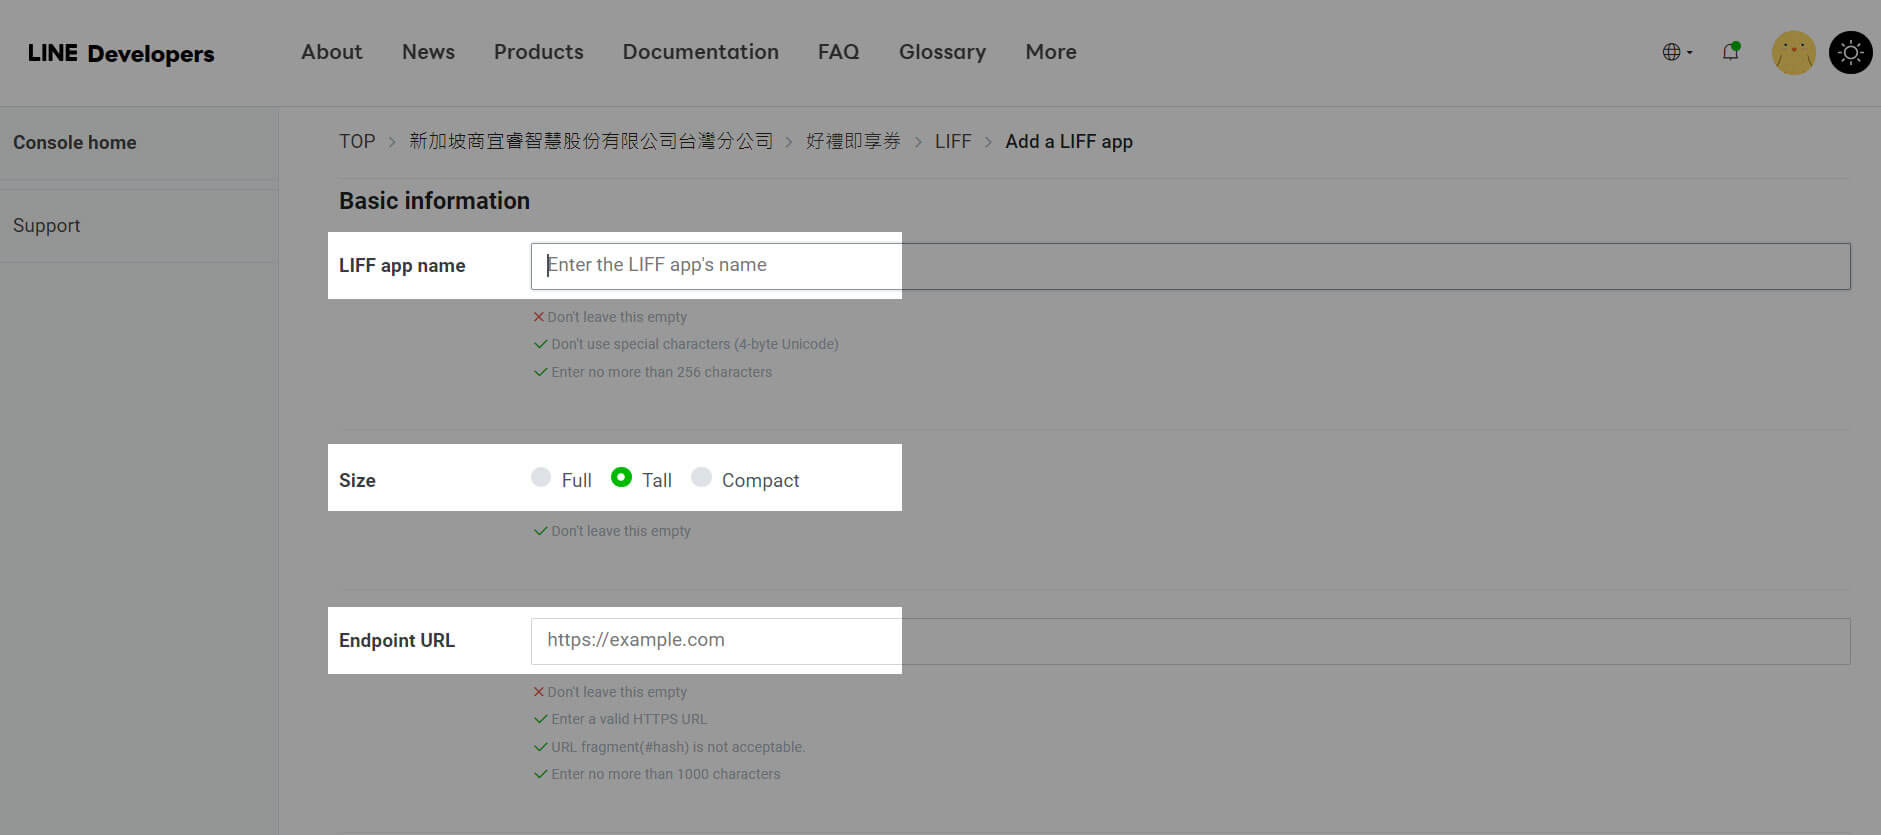Go to Console home in sidebar

tap(75, 142)
